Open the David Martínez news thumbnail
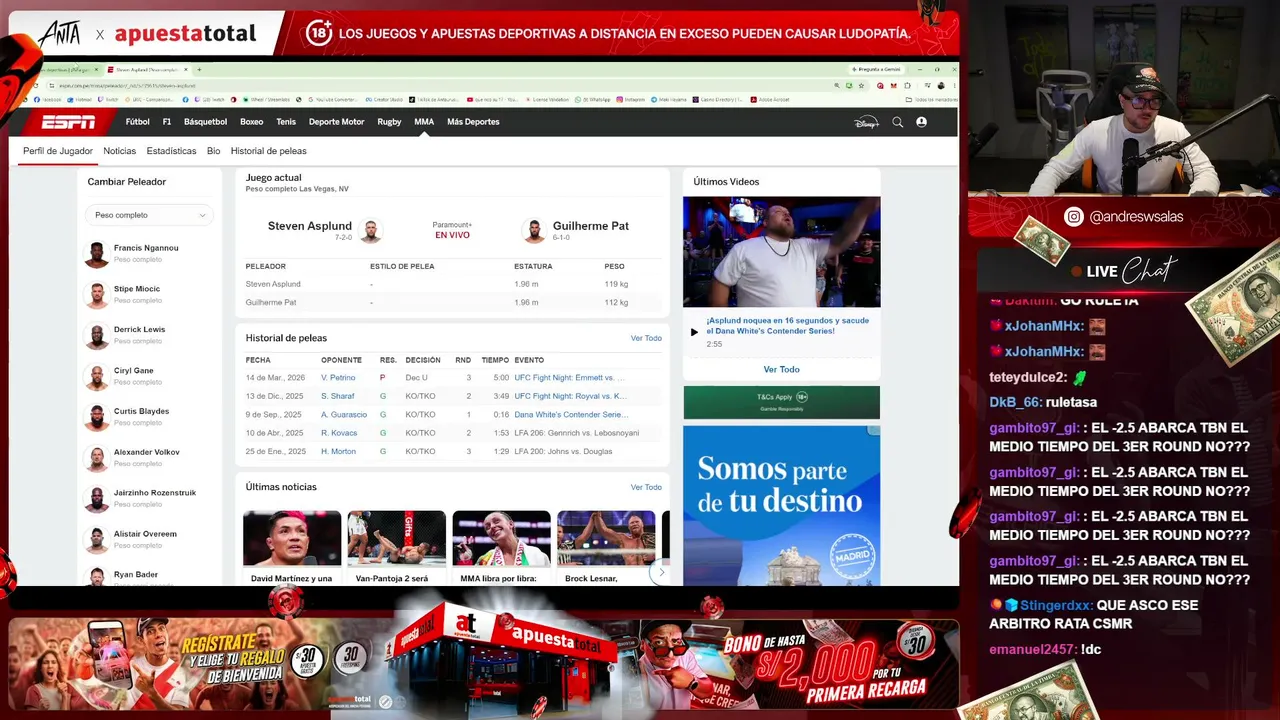This screenshot has width=1280, height=720. coord(292,538)
